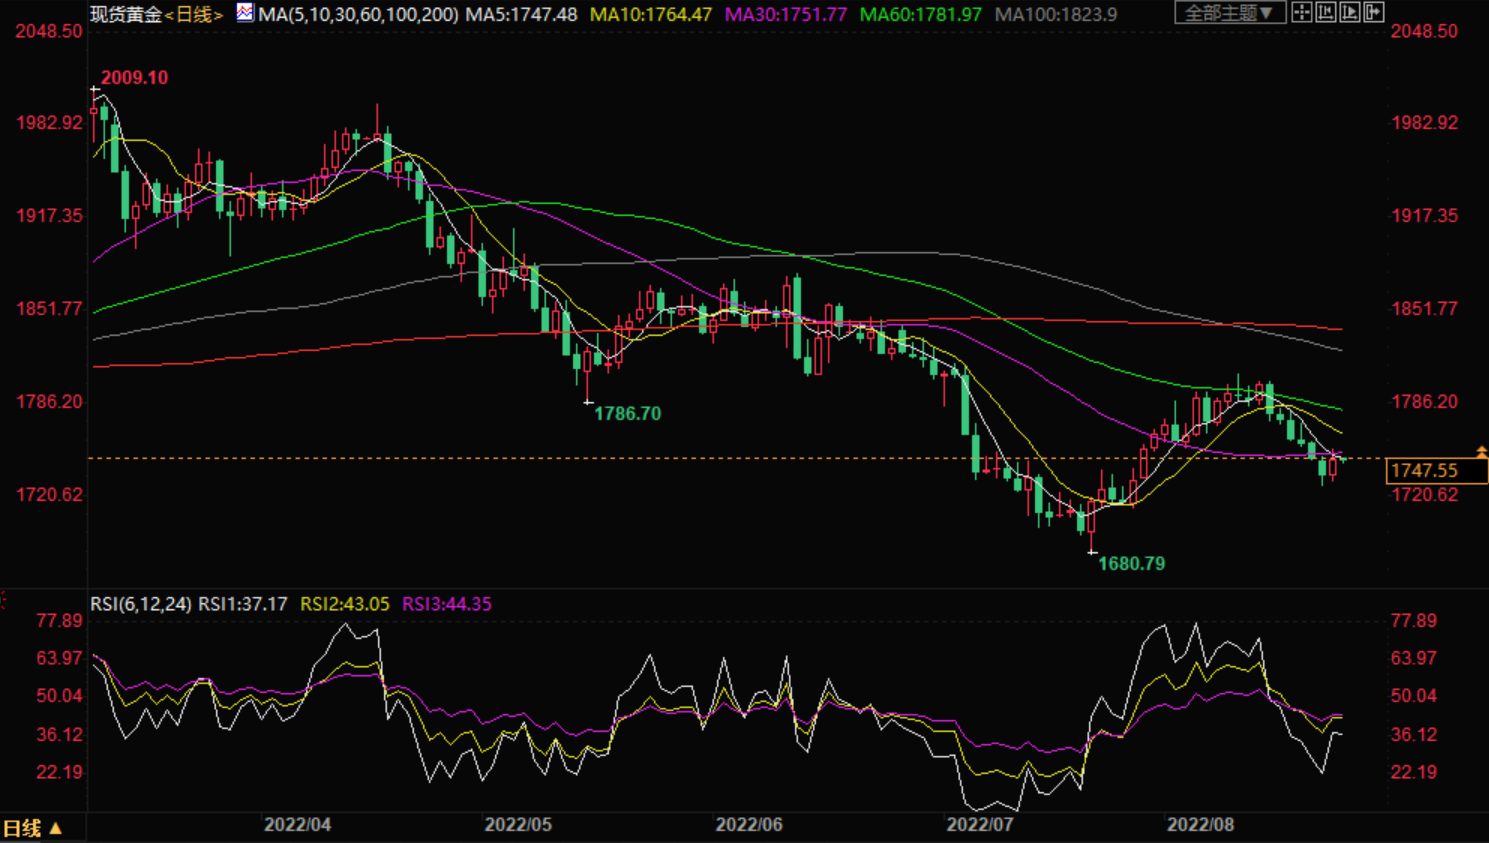The height and width of the screenshot is (843, 1489).
Task: Click the MA30:1751.77 value
Action: coord(786,14)
